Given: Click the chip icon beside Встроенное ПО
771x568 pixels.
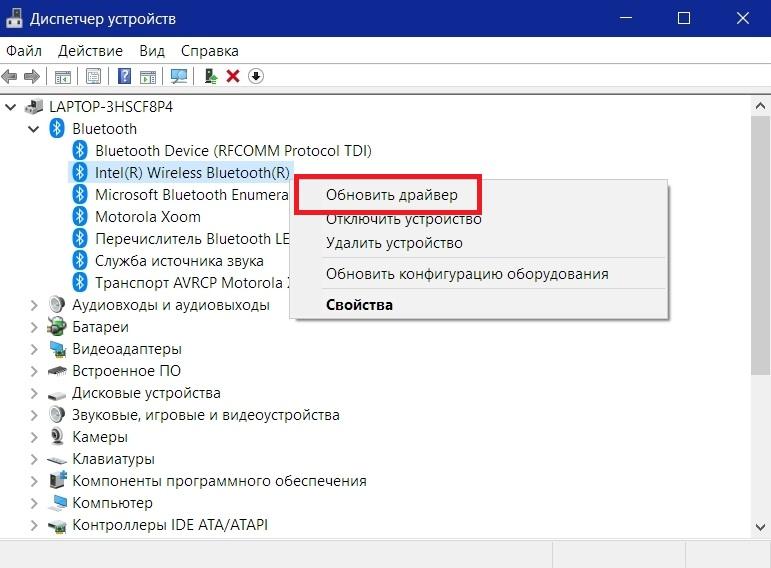Looking at the screenshot, I should [x=57, y=371].
